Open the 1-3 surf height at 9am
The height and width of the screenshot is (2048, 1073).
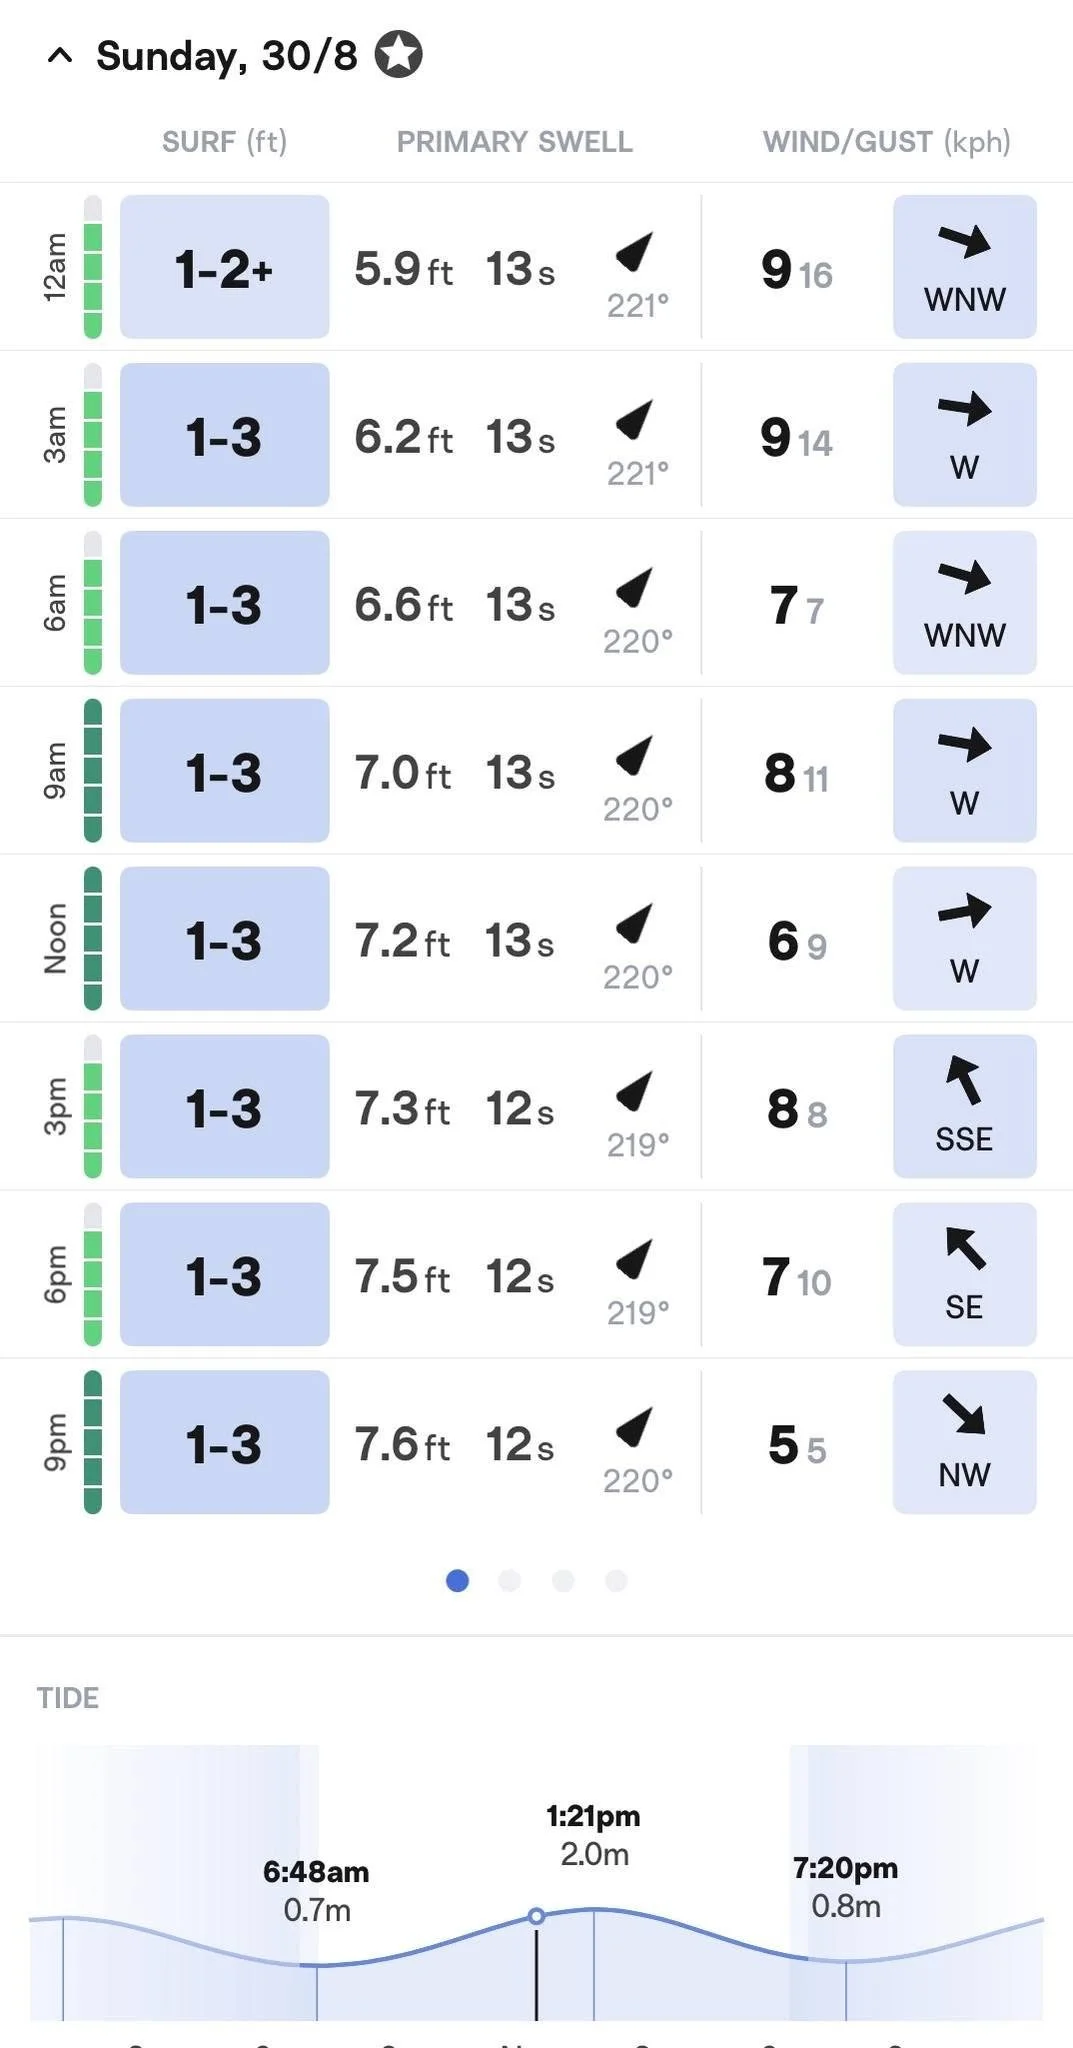[224, 771]
